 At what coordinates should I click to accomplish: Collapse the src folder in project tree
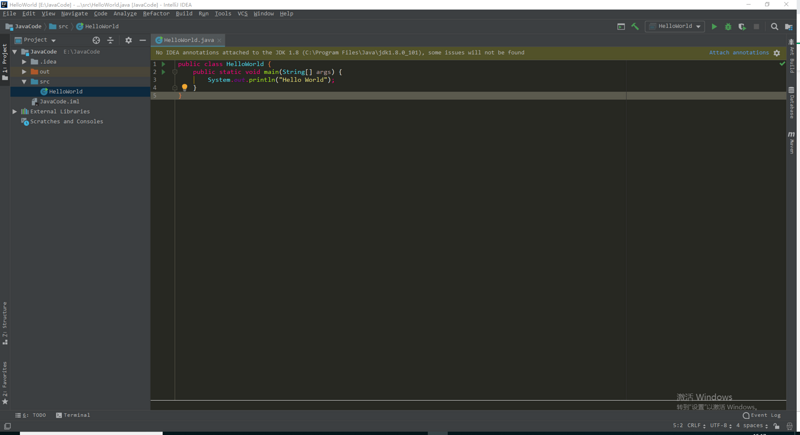click(x=25, y=82)
